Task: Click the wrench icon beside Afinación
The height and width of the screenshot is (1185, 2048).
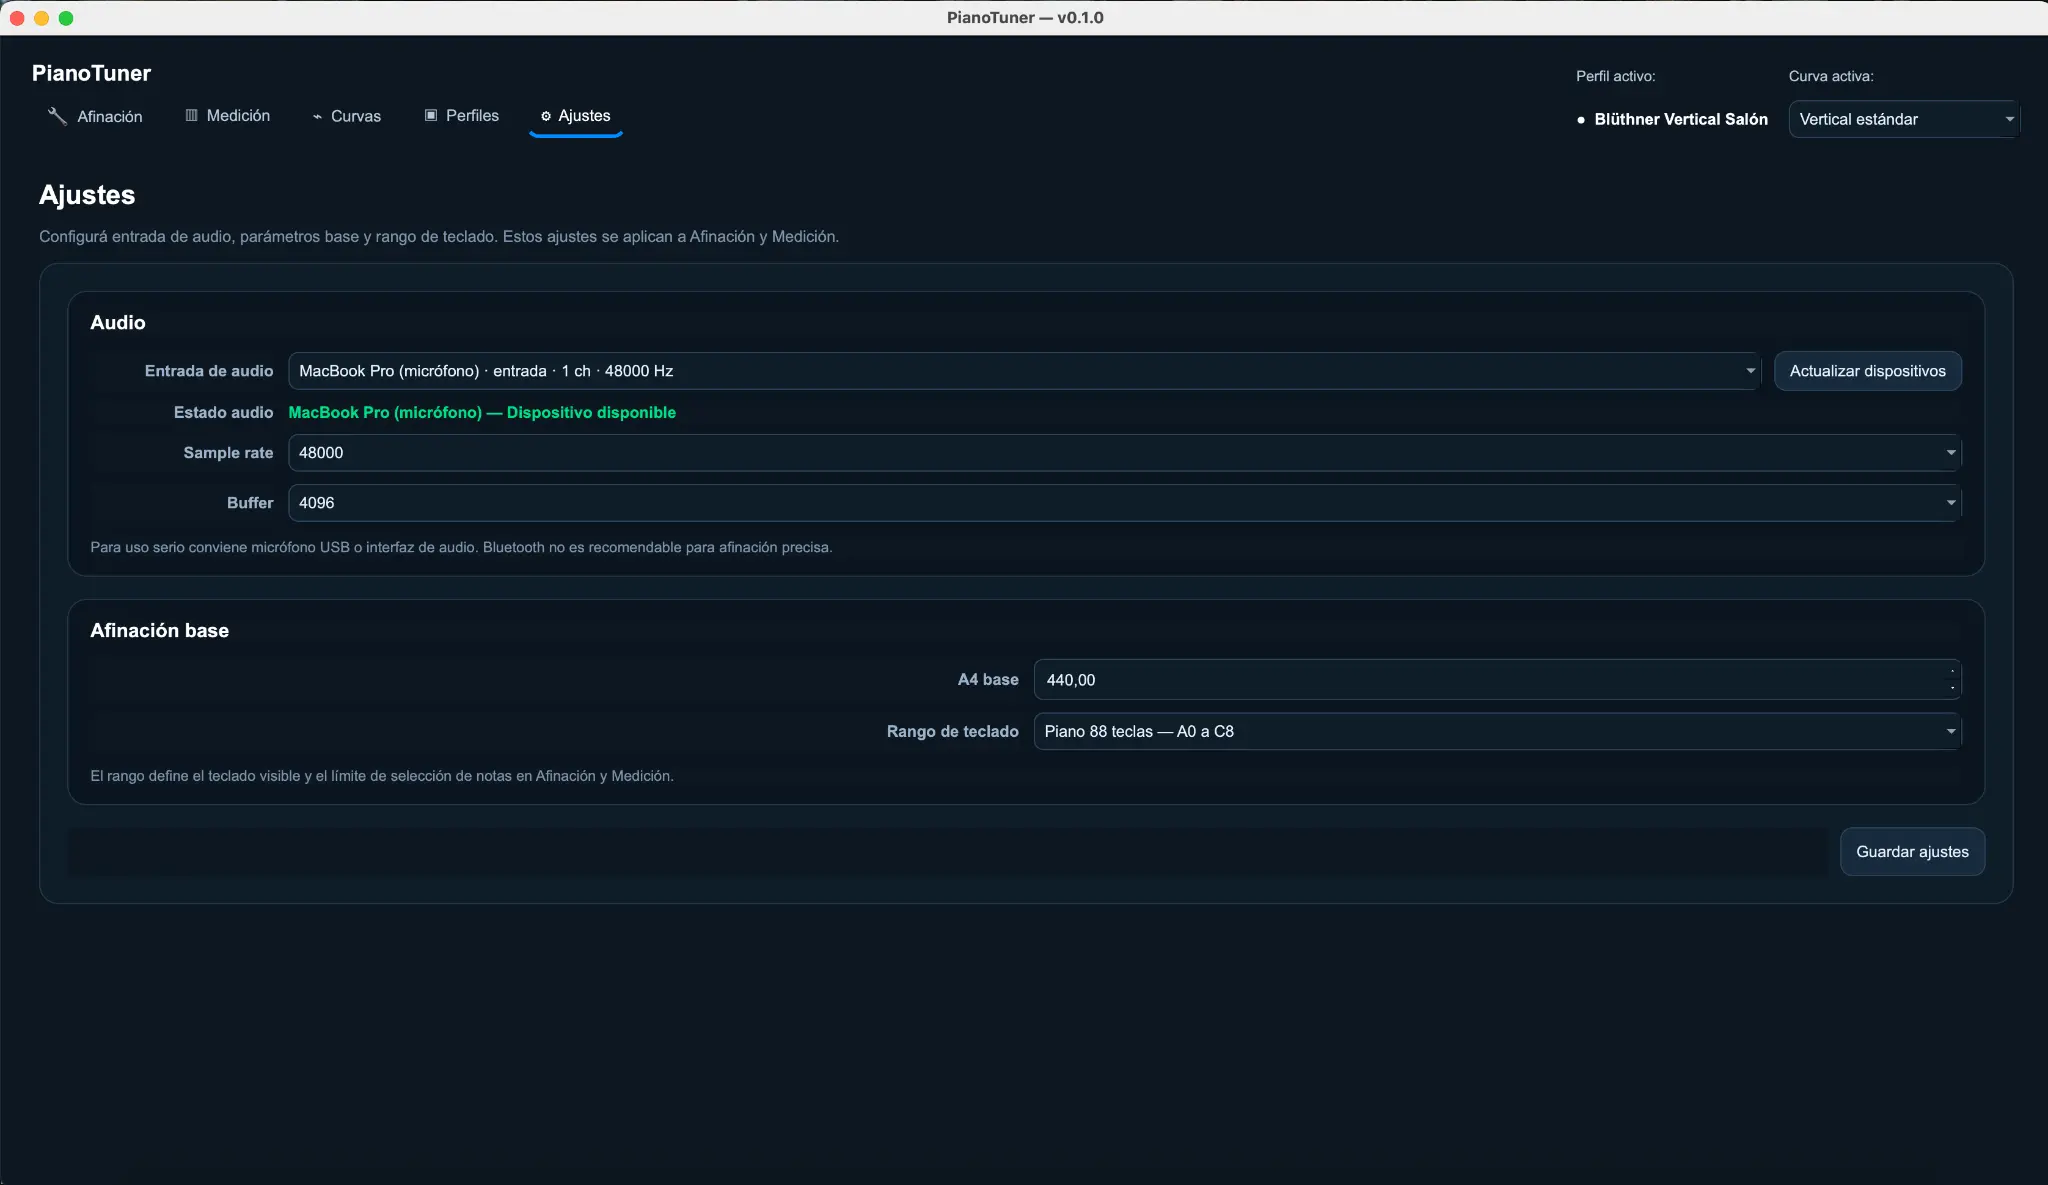Action: click(x=57, y=116)
